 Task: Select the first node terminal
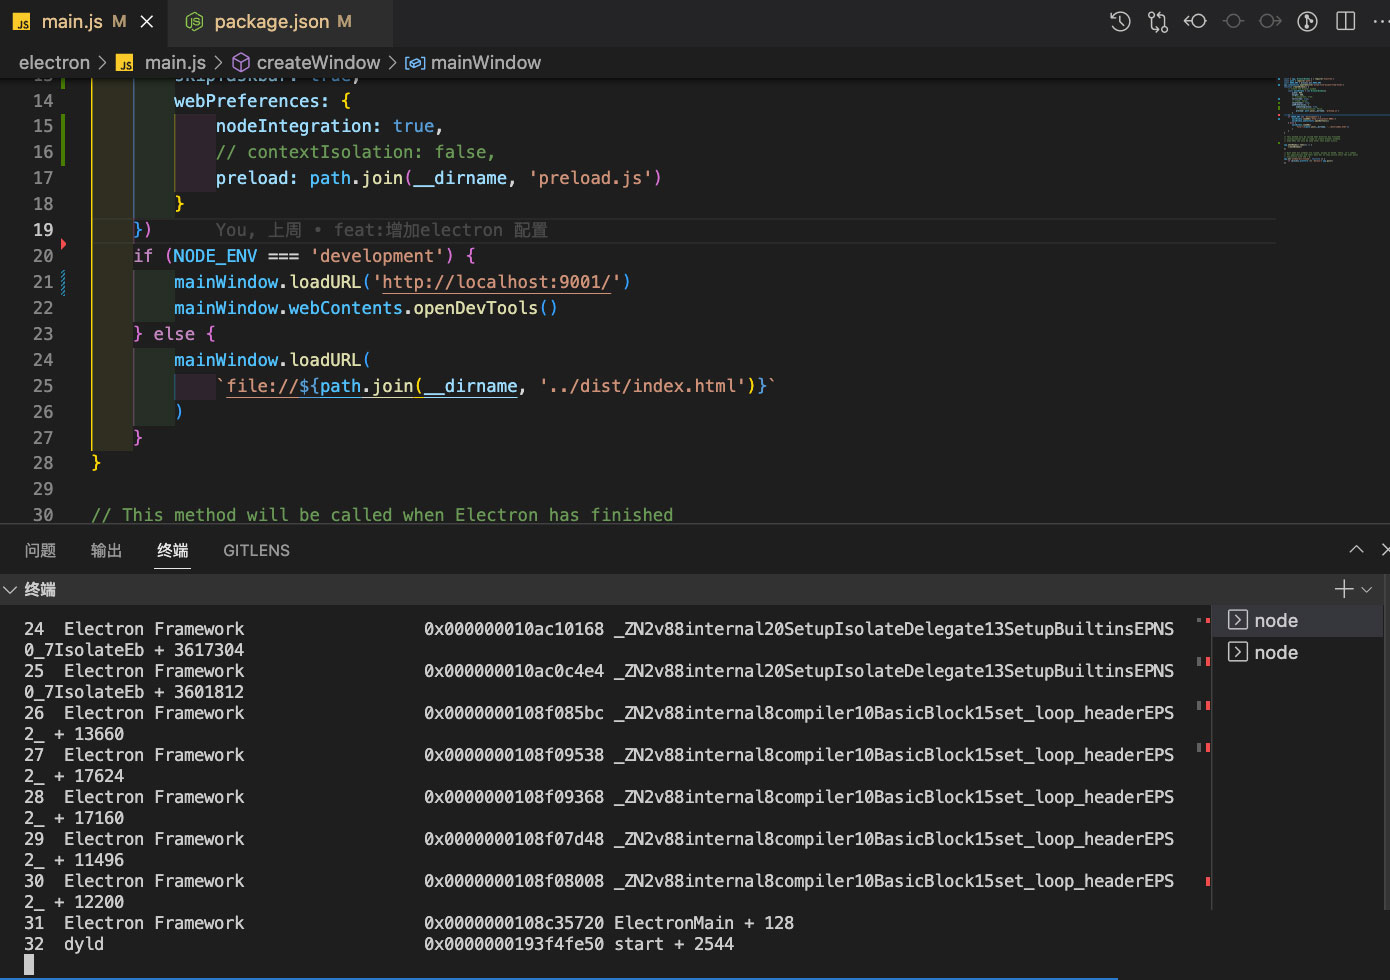click(x=1297, y=620)
